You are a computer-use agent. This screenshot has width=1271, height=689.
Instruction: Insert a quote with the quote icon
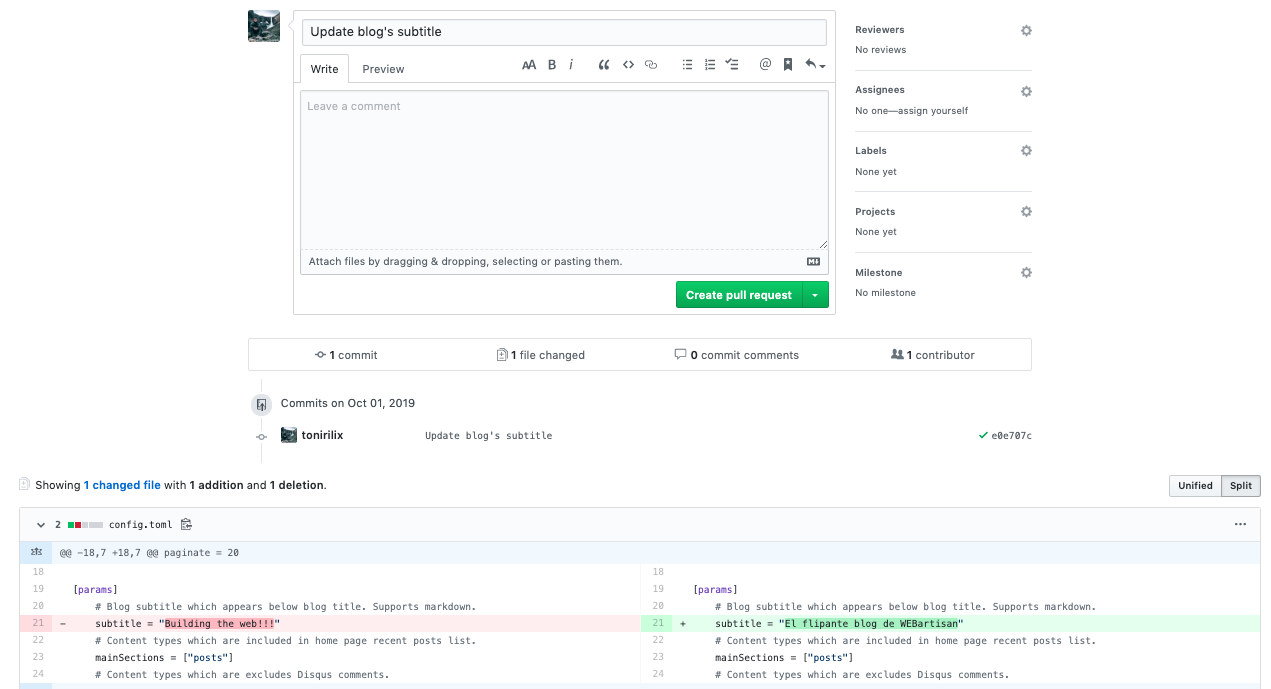click(x=604, y=65)
